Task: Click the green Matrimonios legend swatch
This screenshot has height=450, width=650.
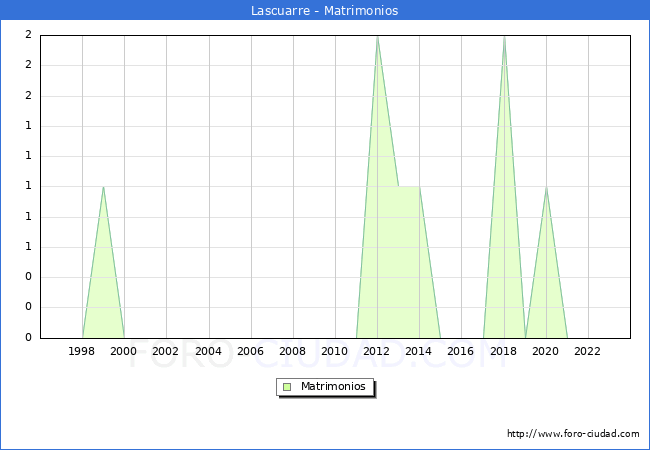Action: [x=287, y=387]
